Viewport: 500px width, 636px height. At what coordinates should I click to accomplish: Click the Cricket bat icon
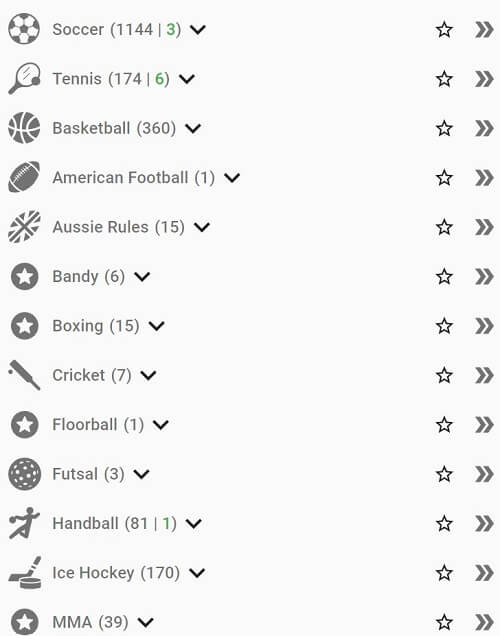pyautogui.click(x=24, y=375)
